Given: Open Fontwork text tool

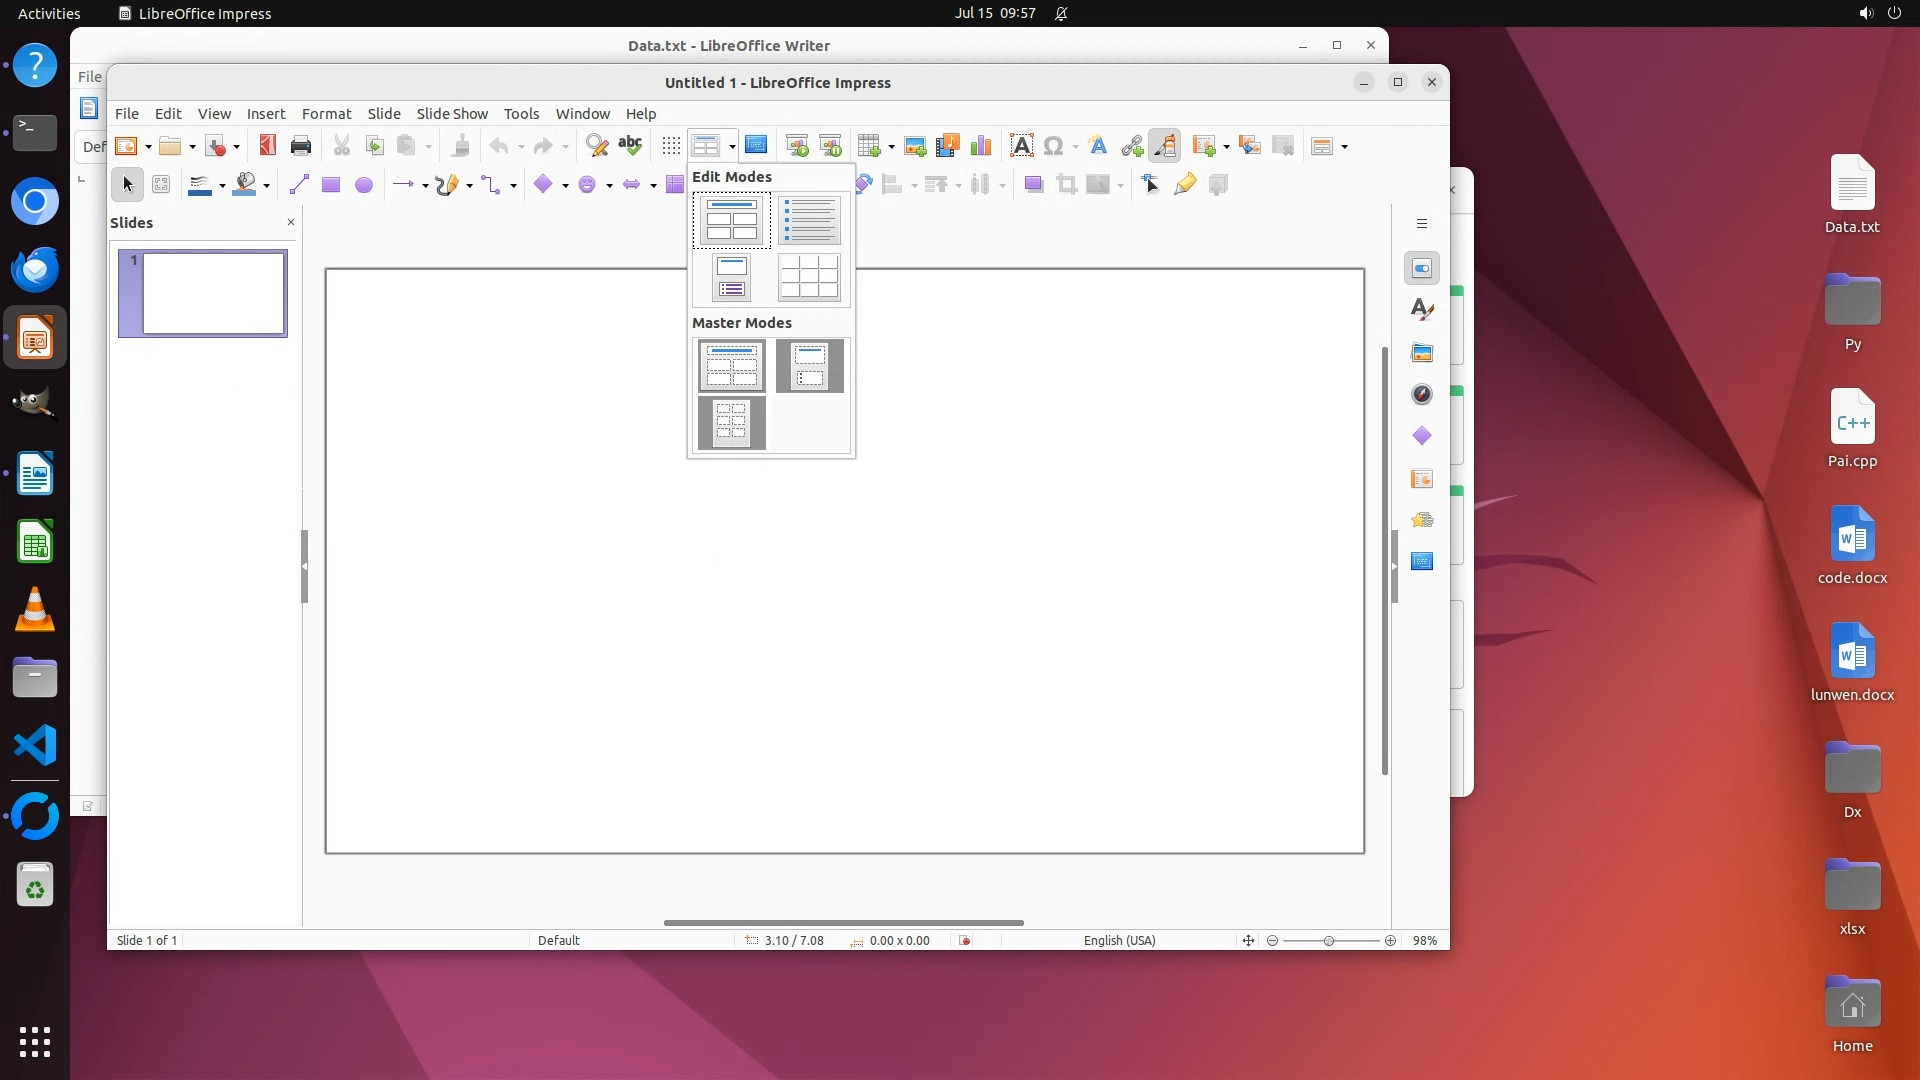Looking at the screenshot, I should [x=1098, y=146].
